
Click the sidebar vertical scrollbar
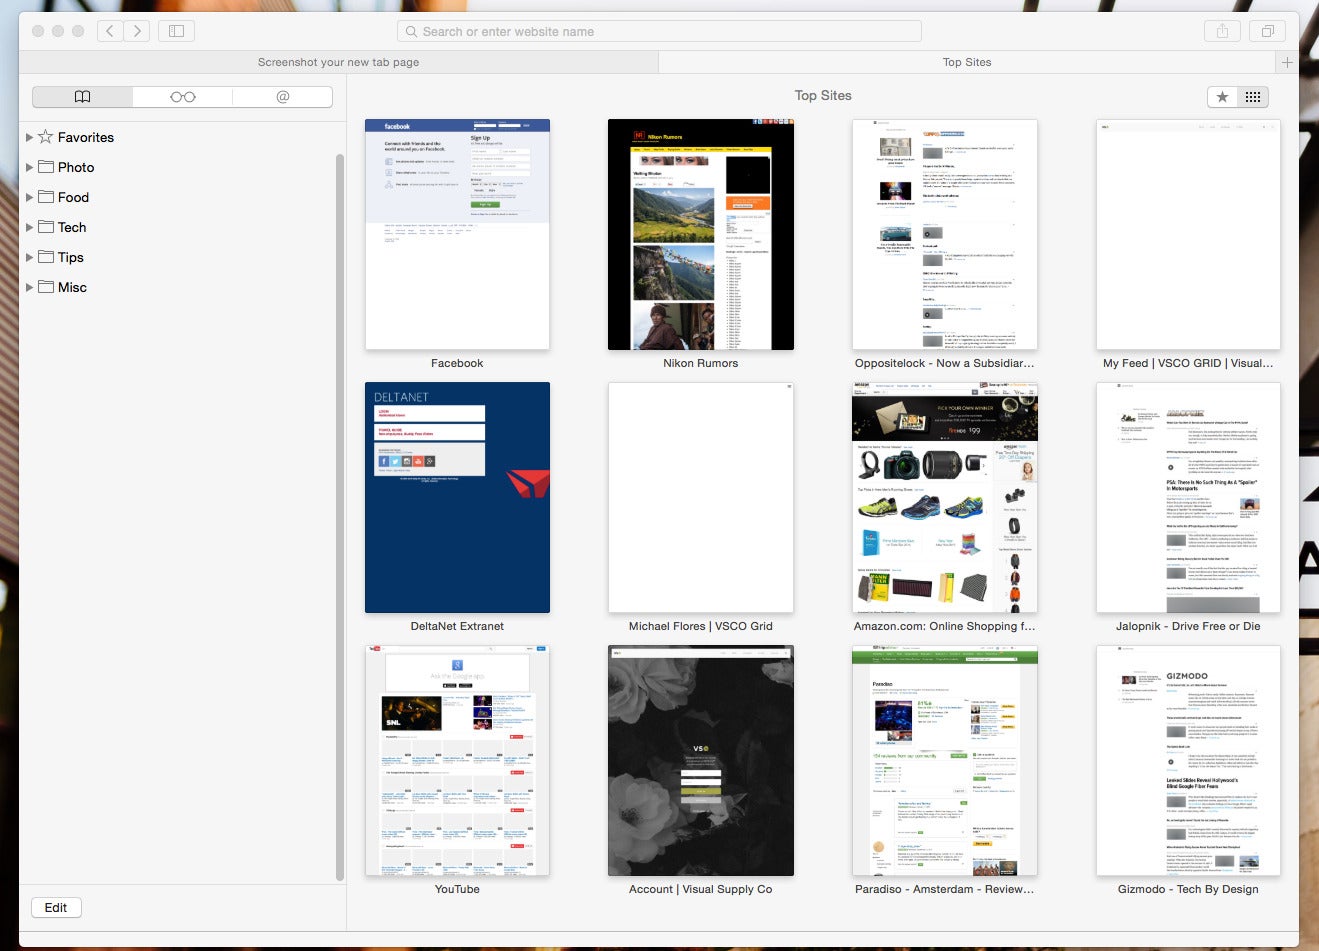coord(340,517)
